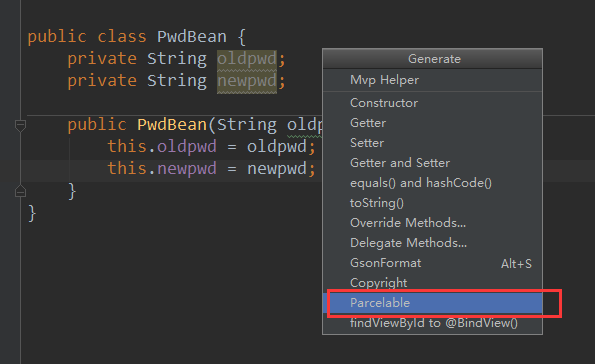The height and width of the screenshot is (364, 595).
Task: Open Override Methods... option
Action: pos(432,223)
